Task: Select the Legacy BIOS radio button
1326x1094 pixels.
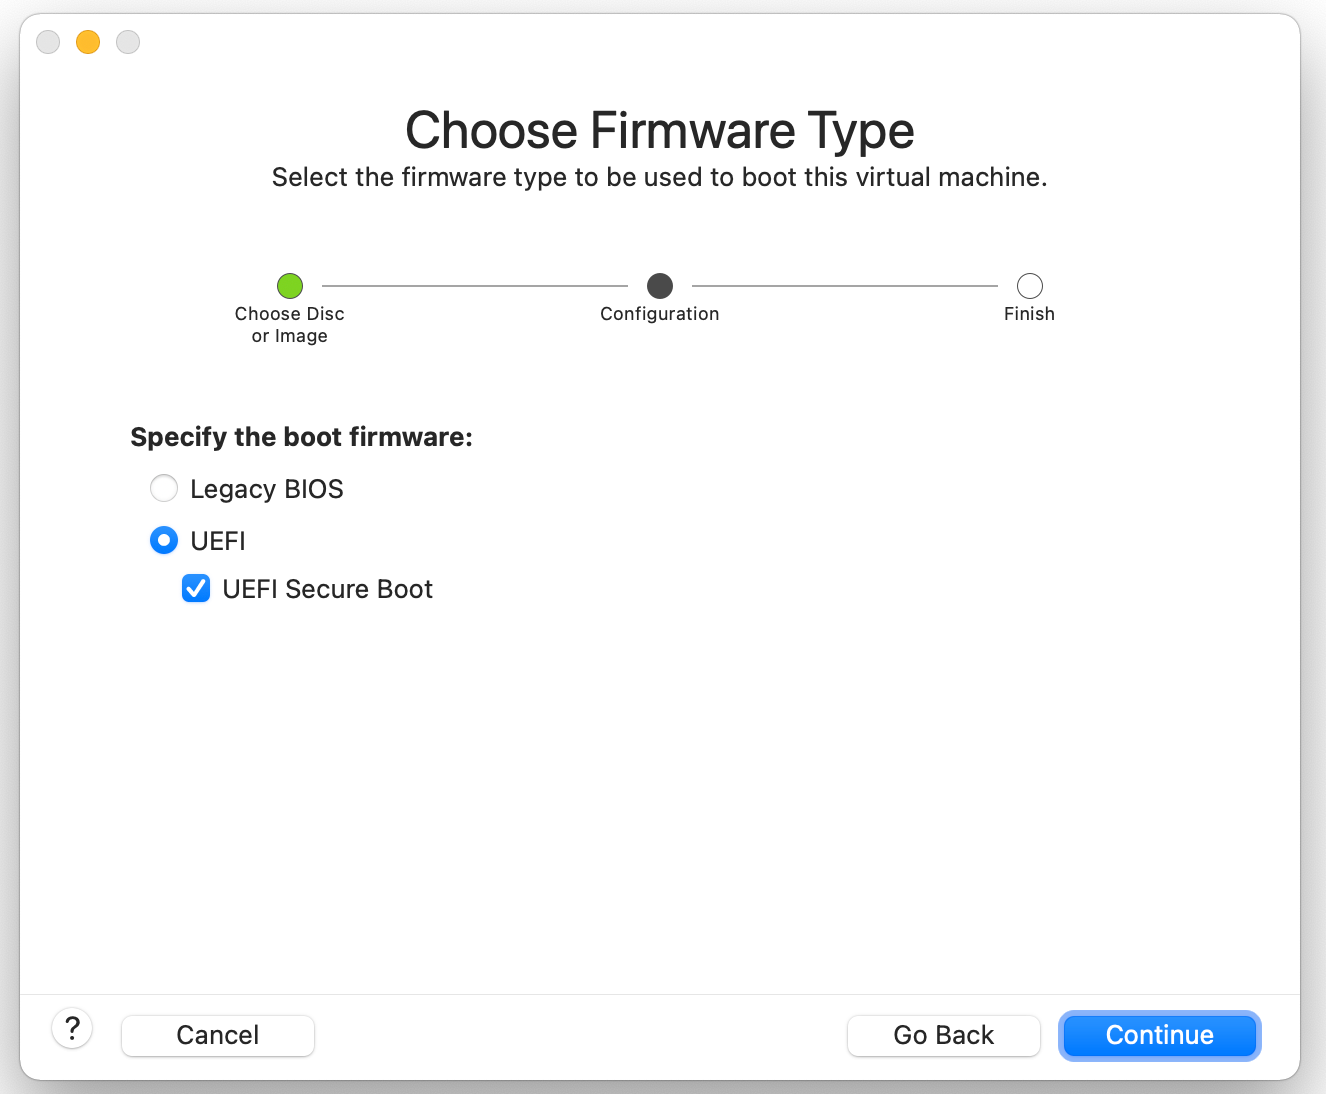Action: point(164,488)
